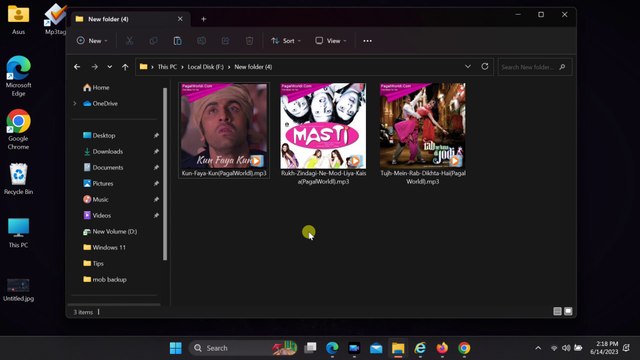Viewport: 640px width, 360px height.
Task: Open Tips folder in sidebar
Action: [93, 263]
